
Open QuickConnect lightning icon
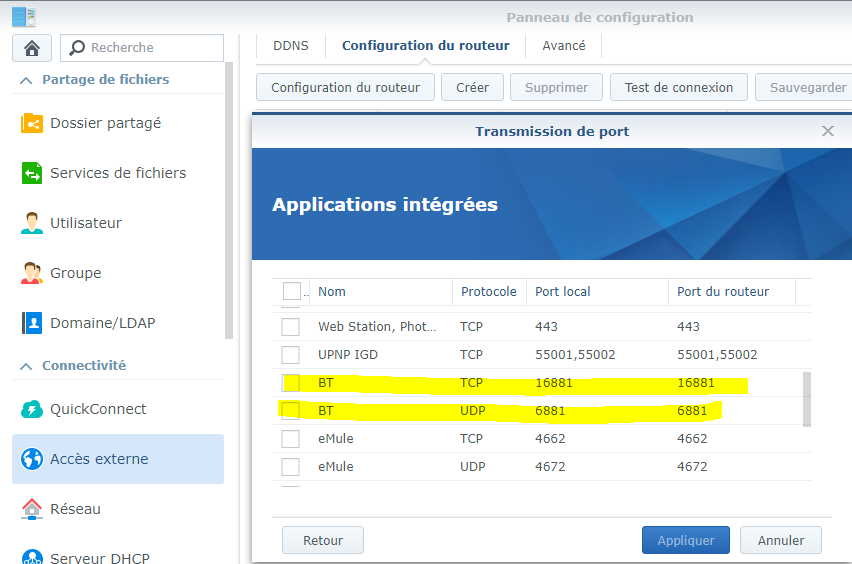pos(32,409)
